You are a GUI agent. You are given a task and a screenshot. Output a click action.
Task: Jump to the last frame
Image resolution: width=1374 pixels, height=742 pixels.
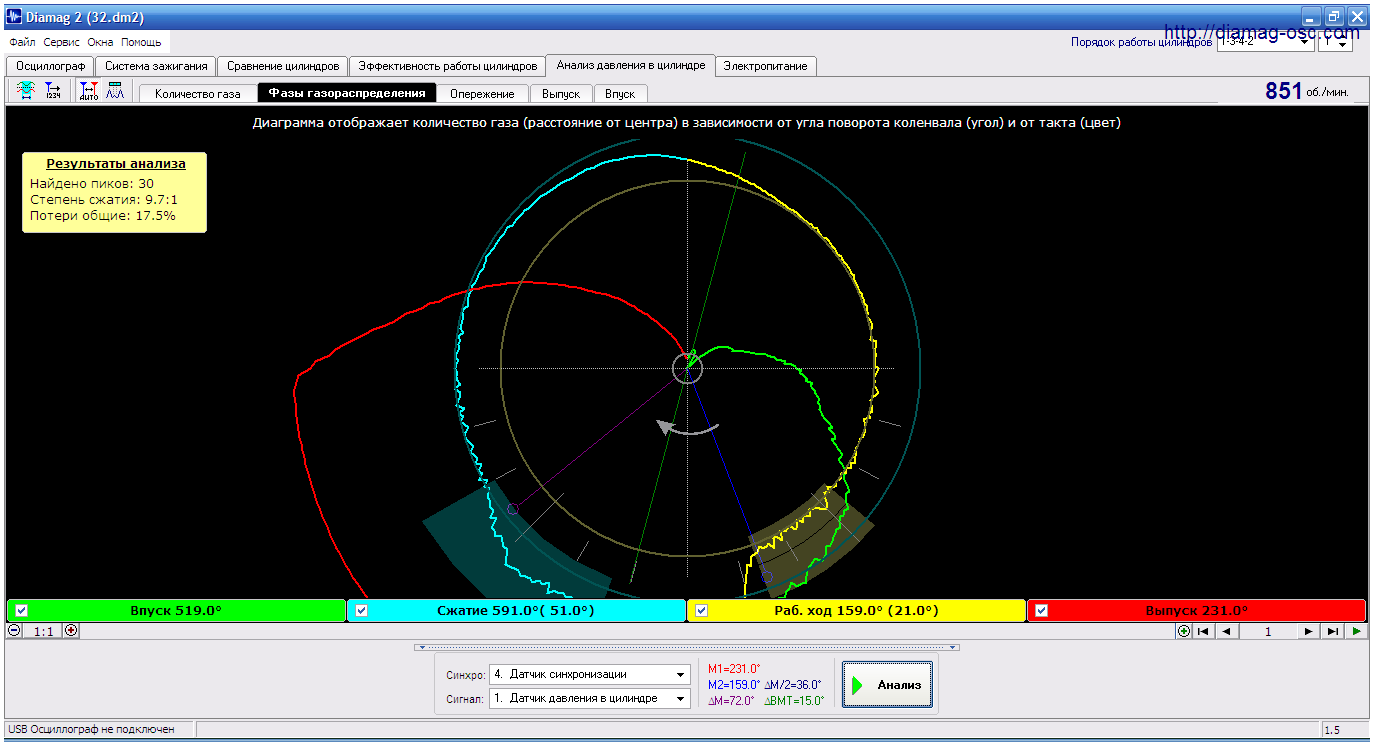point(1332,631)
